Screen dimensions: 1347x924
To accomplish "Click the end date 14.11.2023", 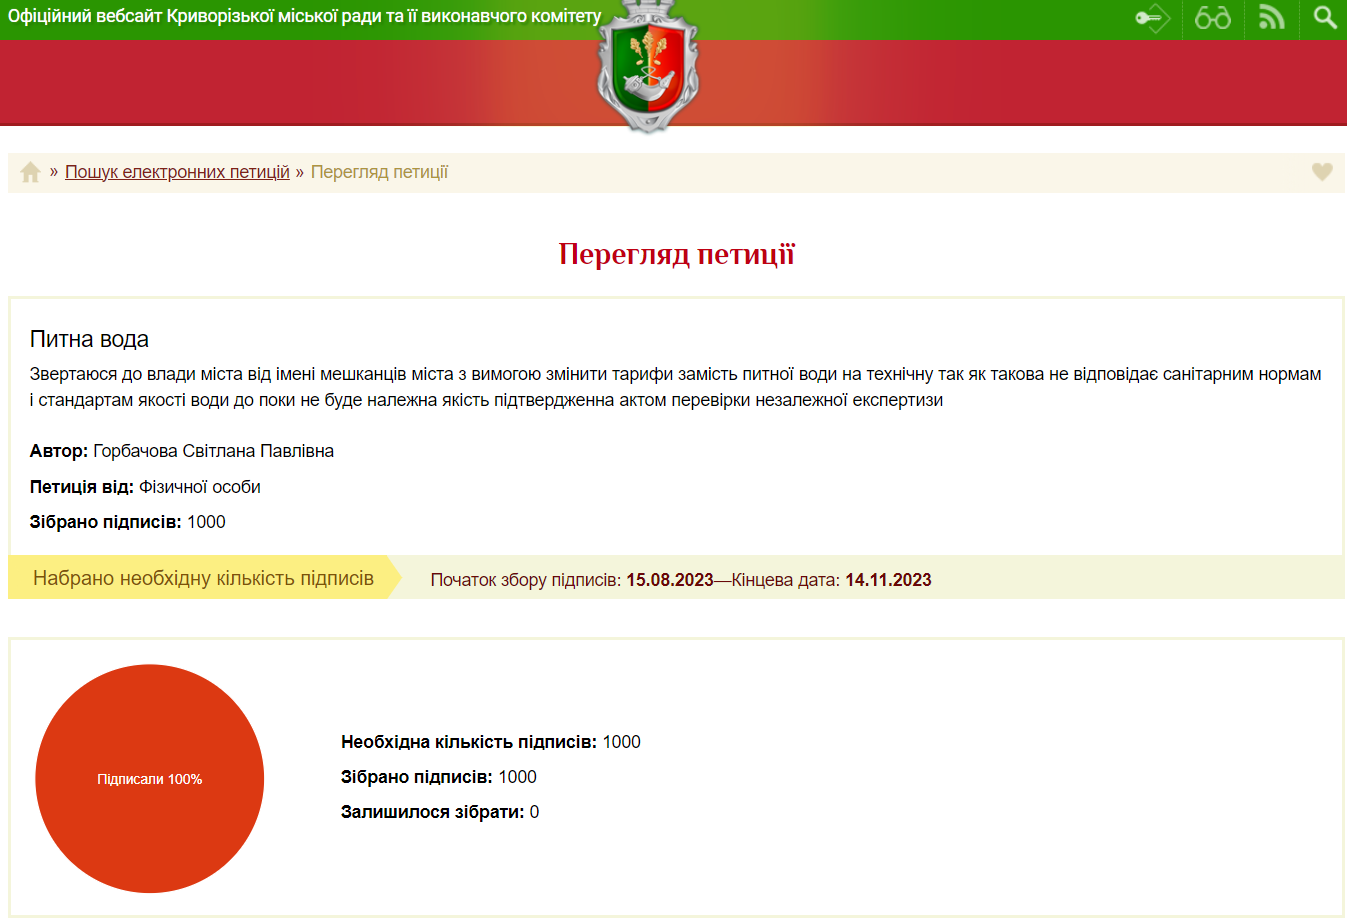I will [x=888, y=580].
